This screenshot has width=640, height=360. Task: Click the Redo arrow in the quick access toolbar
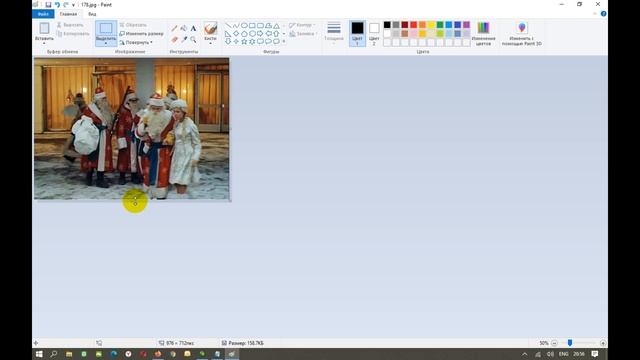66,5
